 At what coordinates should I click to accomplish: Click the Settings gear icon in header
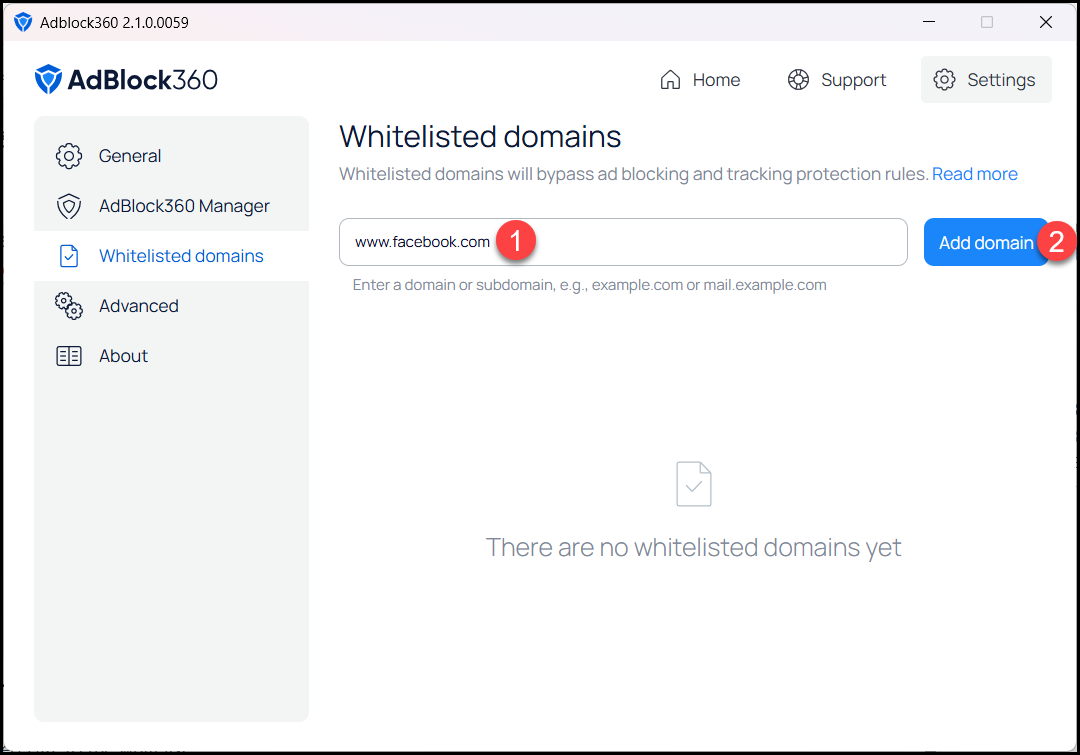(x=944, y=80)
